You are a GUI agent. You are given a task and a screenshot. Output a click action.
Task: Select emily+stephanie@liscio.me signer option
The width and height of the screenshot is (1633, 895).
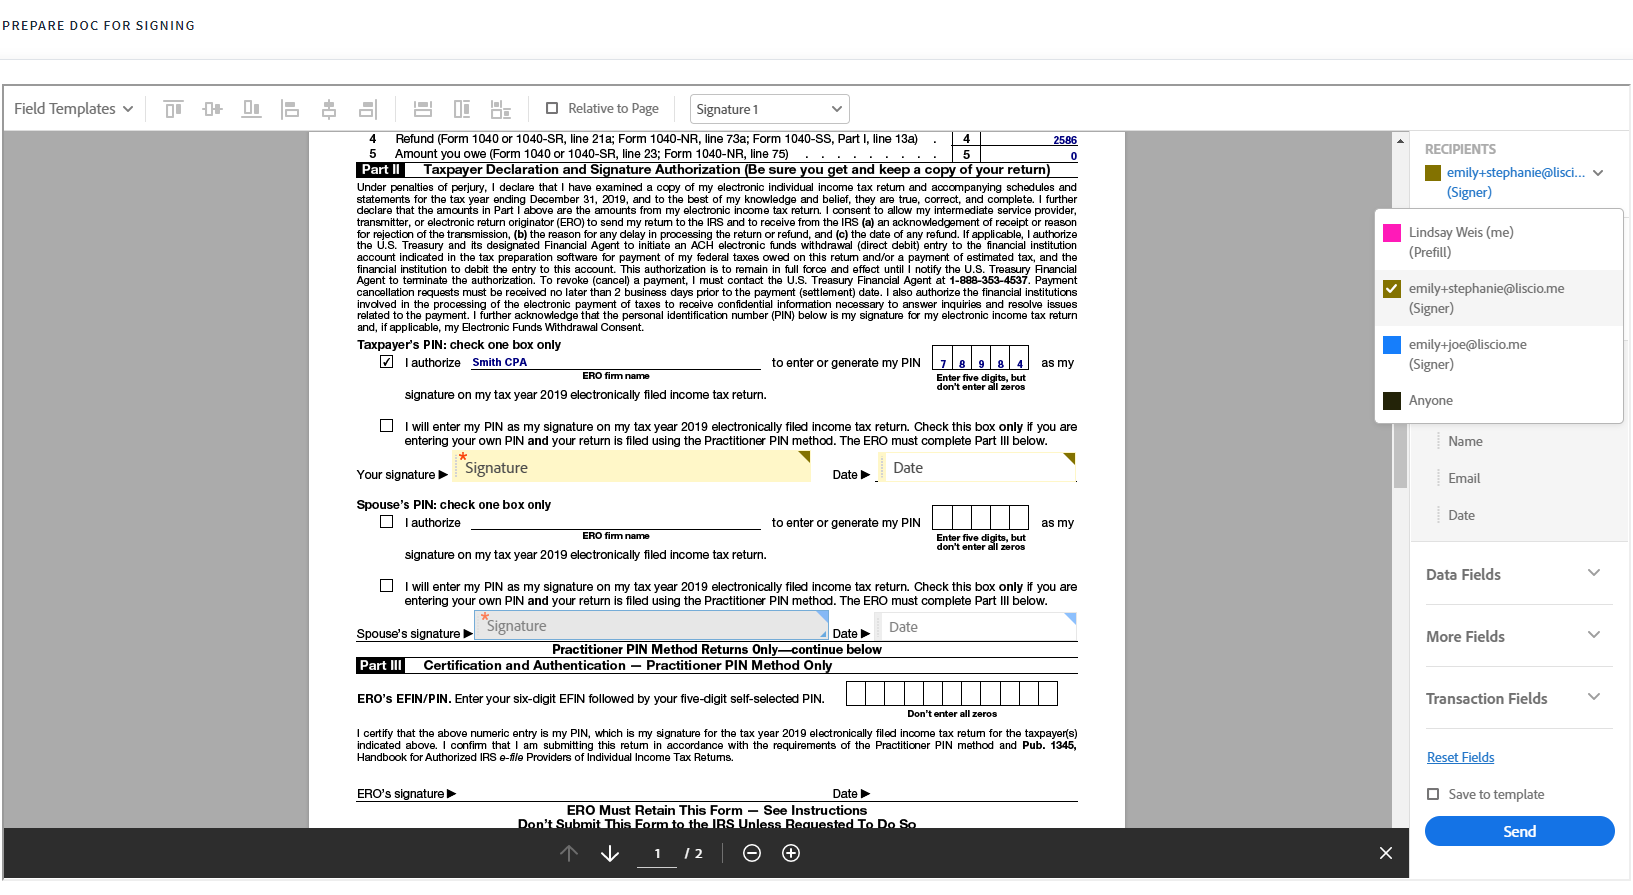pyautogui.click(x=1499, y=298)
